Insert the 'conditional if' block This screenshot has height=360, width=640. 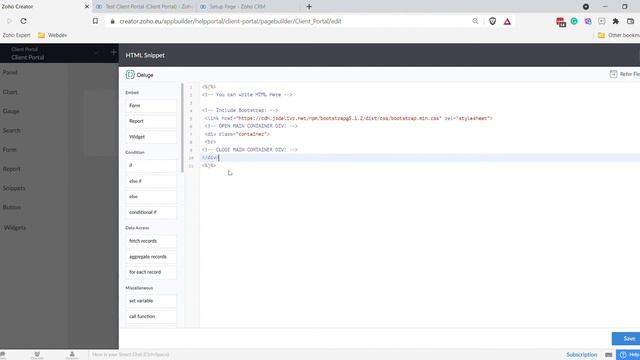click(151, 212)
